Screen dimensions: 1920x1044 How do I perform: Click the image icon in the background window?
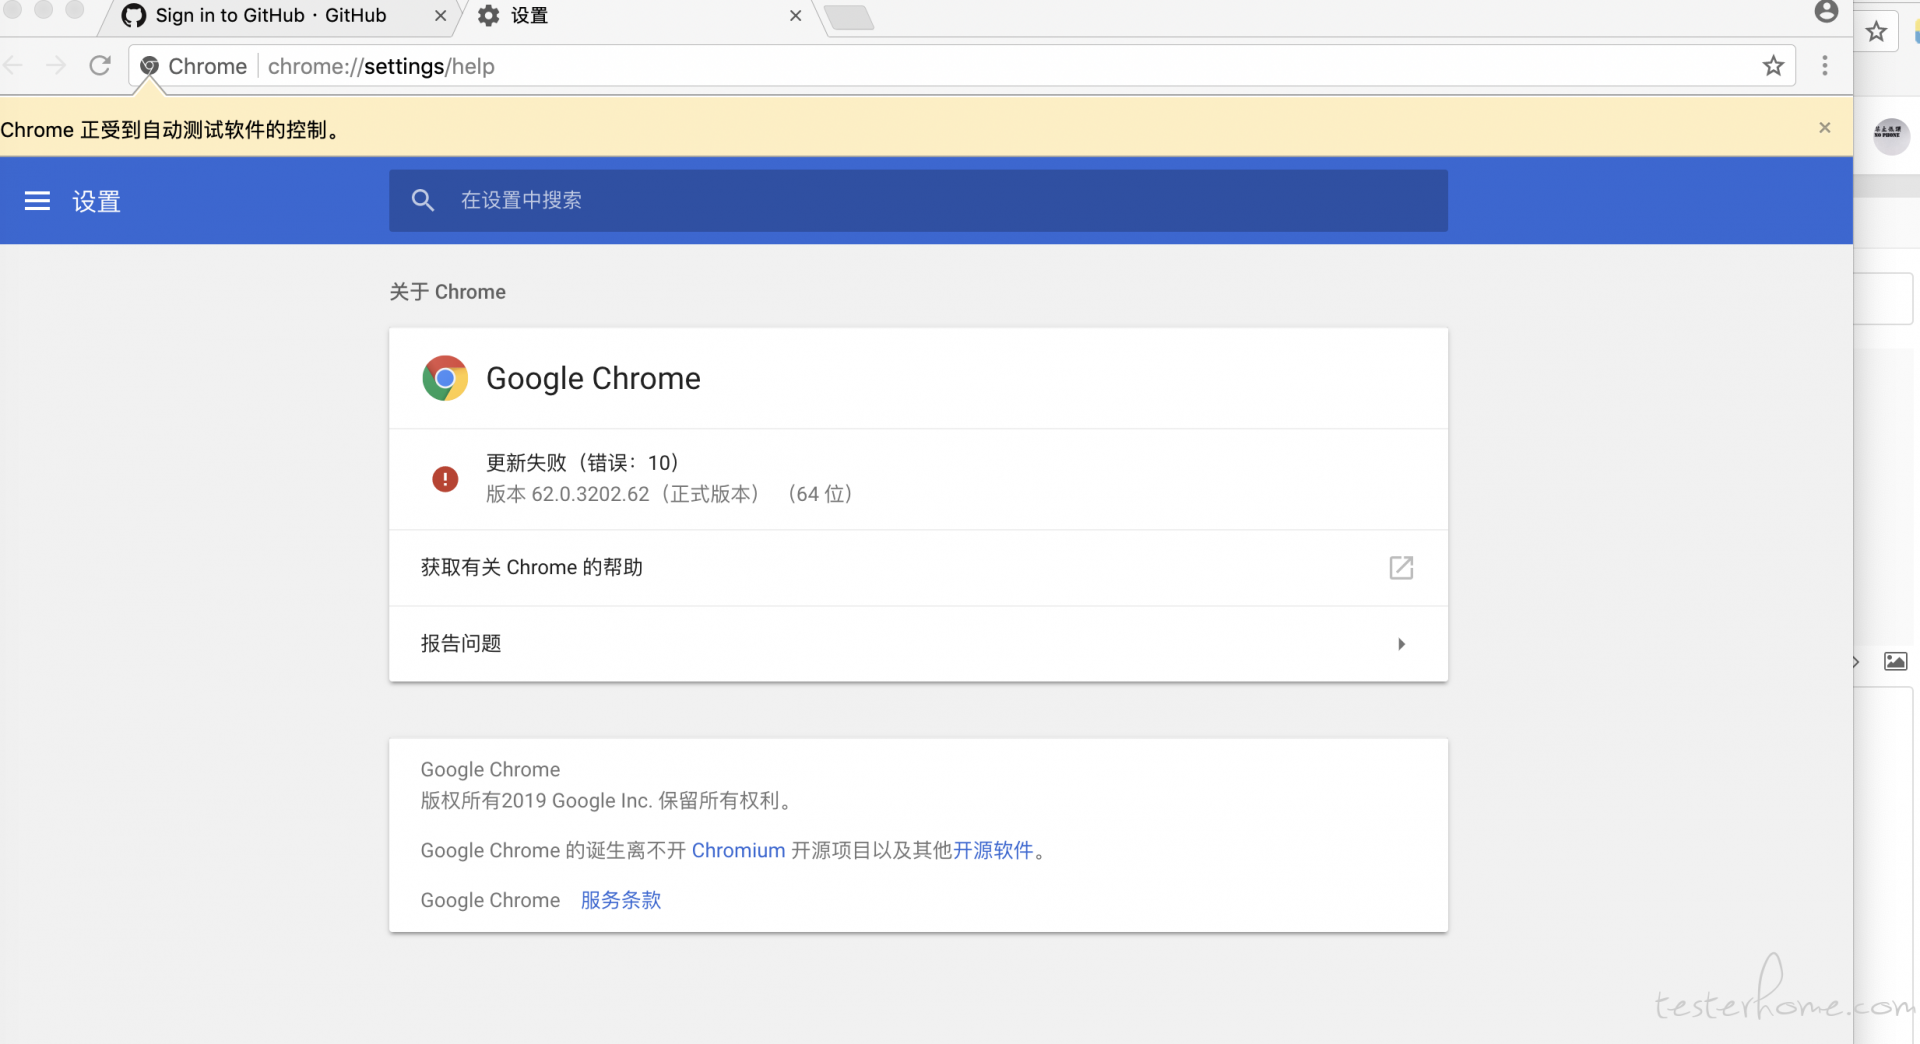1895,661
